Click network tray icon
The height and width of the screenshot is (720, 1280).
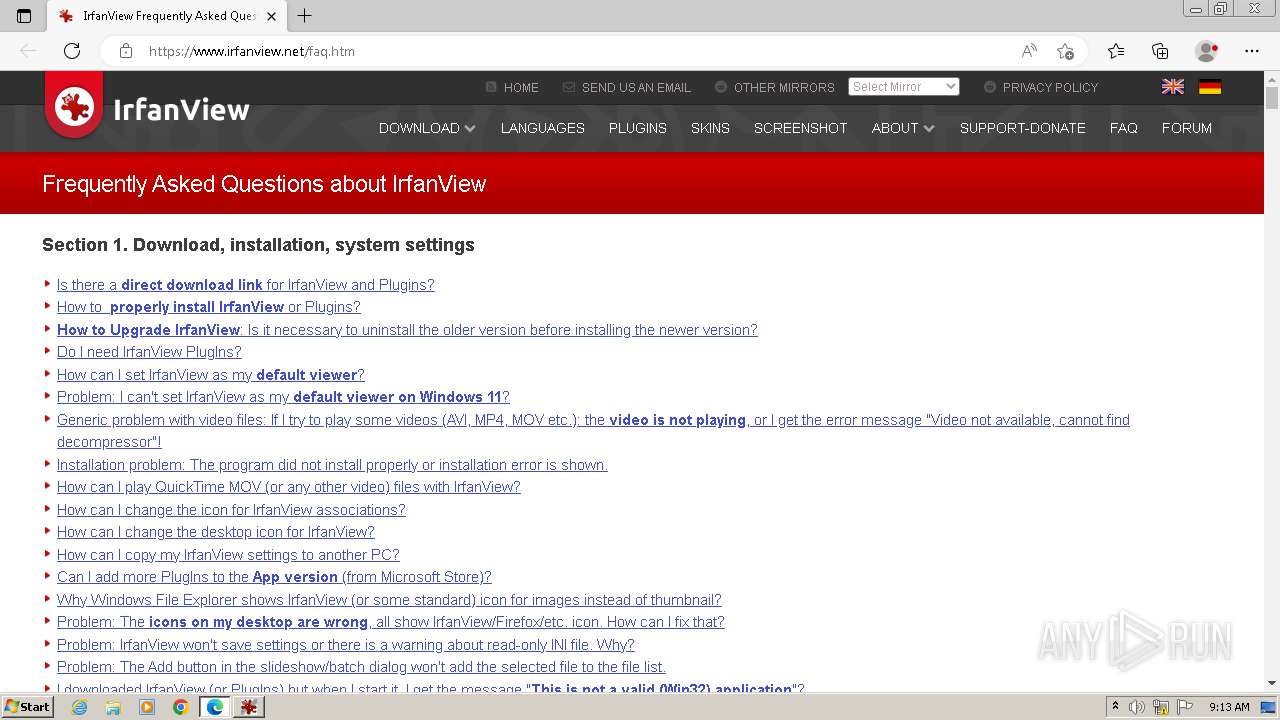click(x=1161, y=707)
